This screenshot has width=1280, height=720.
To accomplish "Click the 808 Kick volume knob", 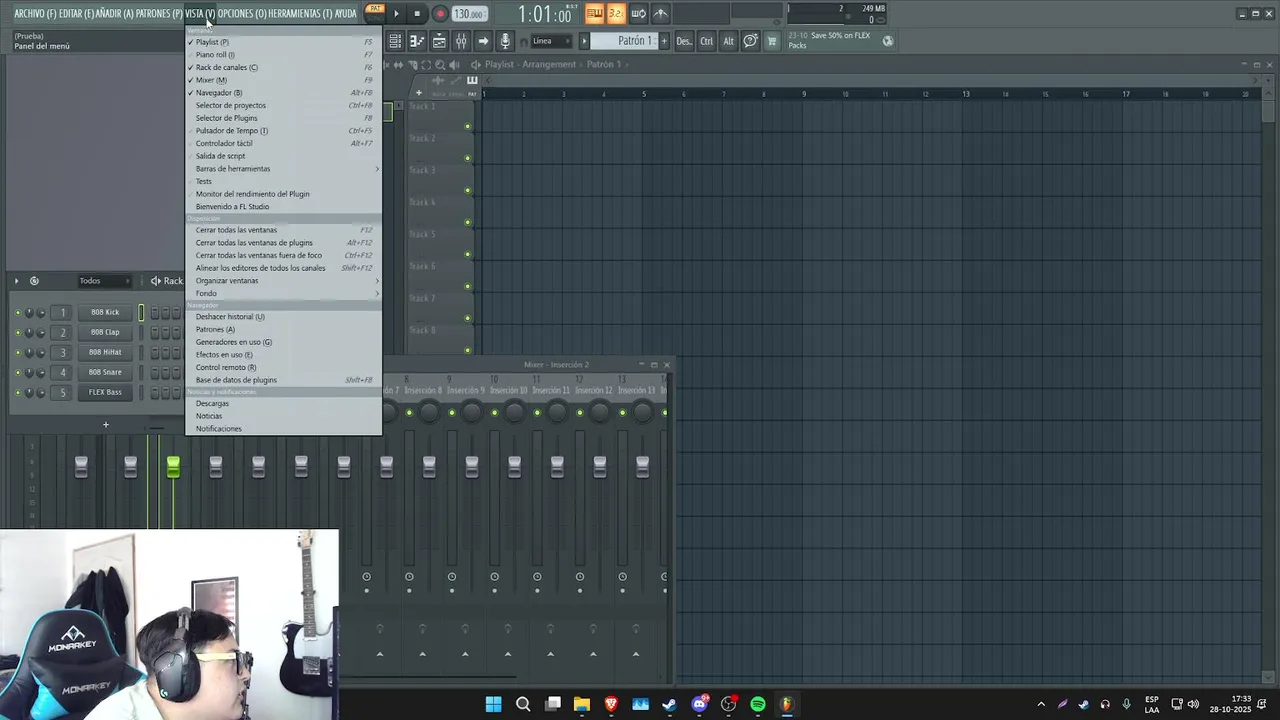I will 41,312.
